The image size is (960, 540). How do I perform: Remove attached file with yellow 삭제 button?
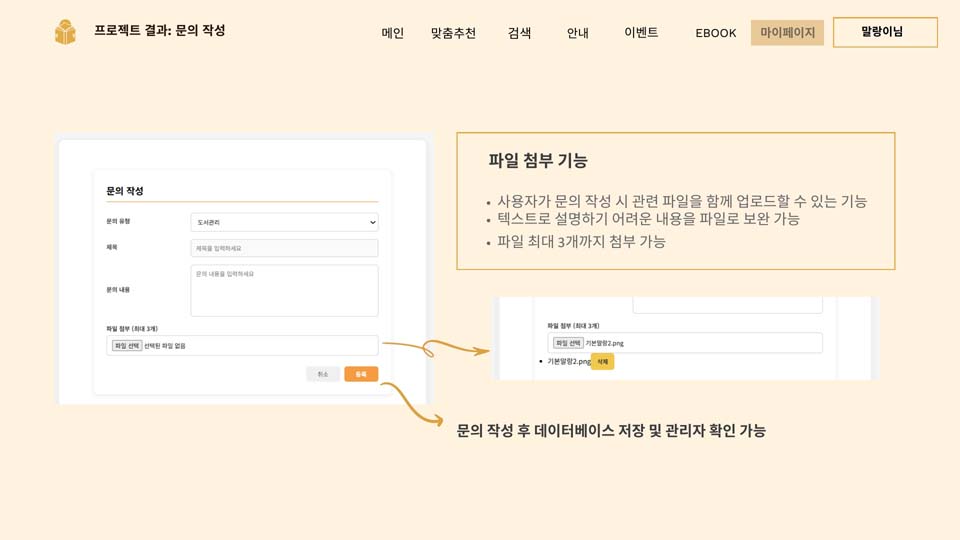602,361
